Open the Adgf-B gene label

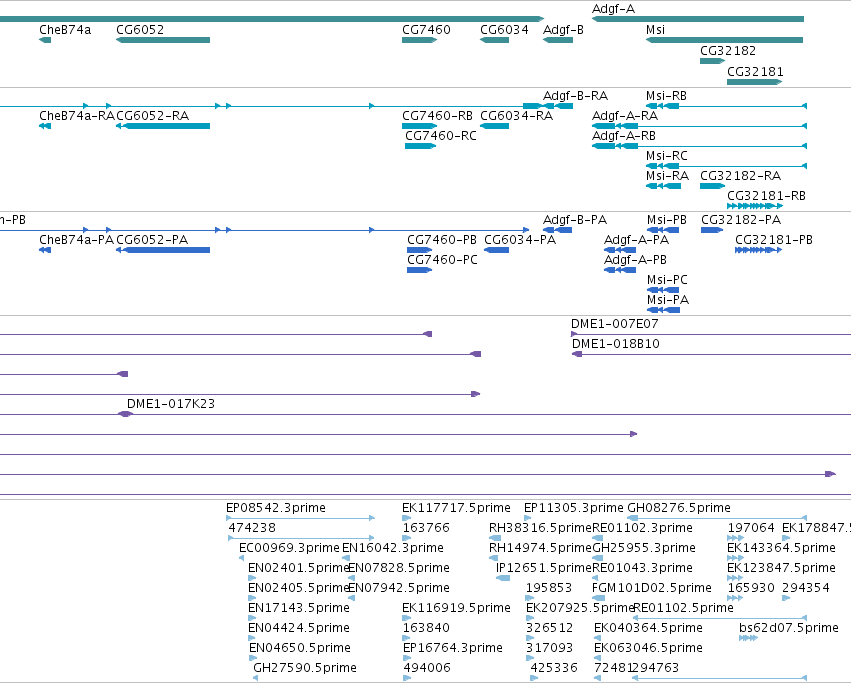[563, 30]
